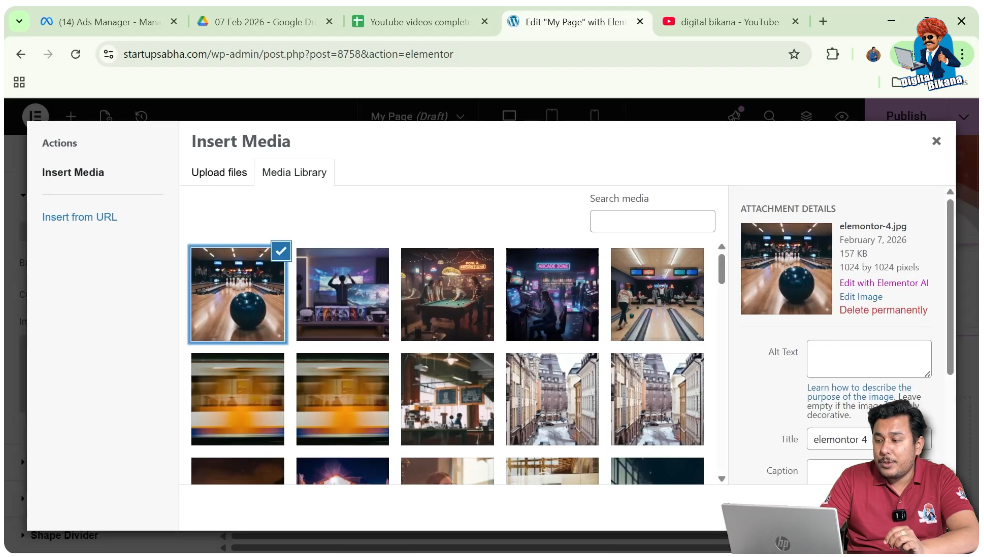The image size is (984, 557).
Task: Open a new browser tab
Action: pyautogui.click(x=823, y=21)
